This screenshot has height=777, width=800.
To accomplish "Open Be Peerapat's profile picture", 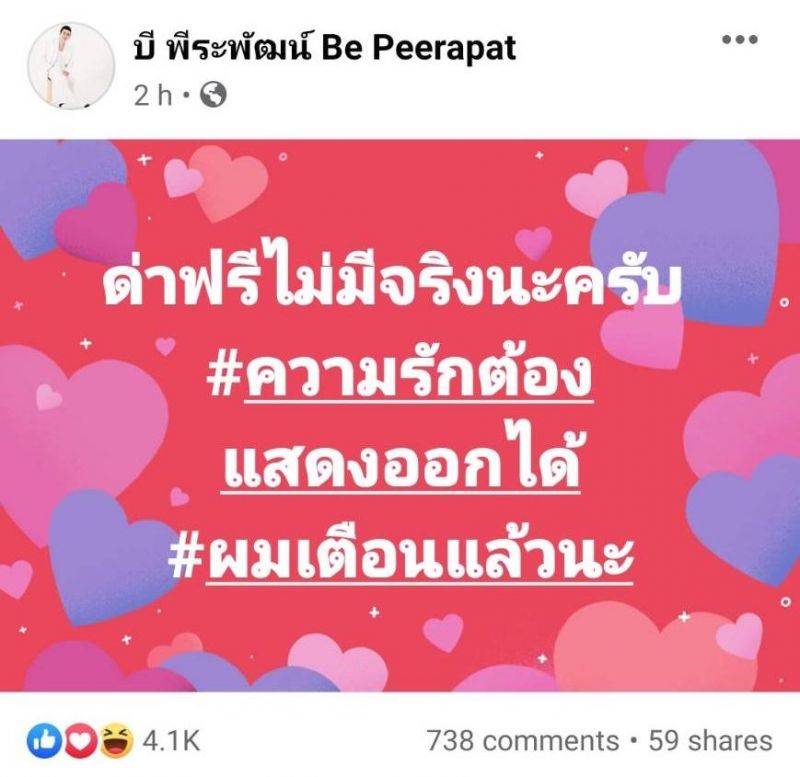I will point(71,65).
